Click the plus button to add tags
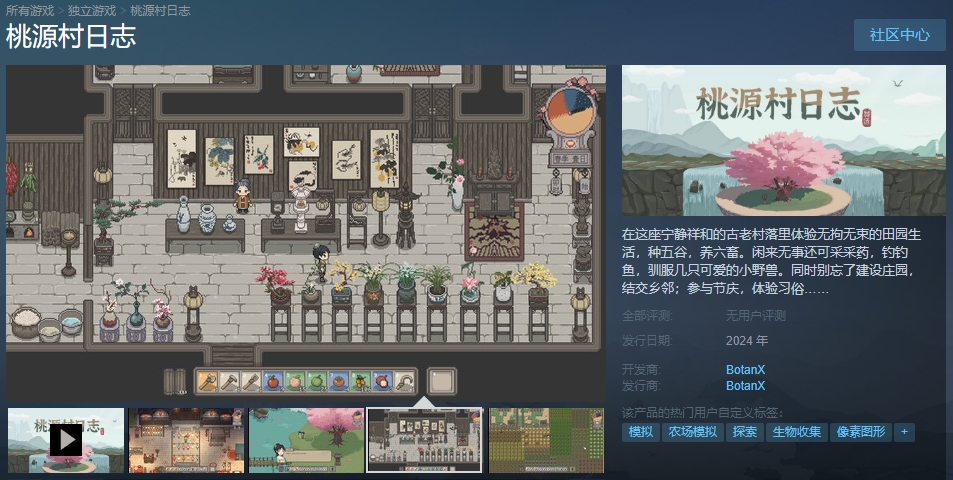This screenshot has width=953, height=480. click(904, 432)
